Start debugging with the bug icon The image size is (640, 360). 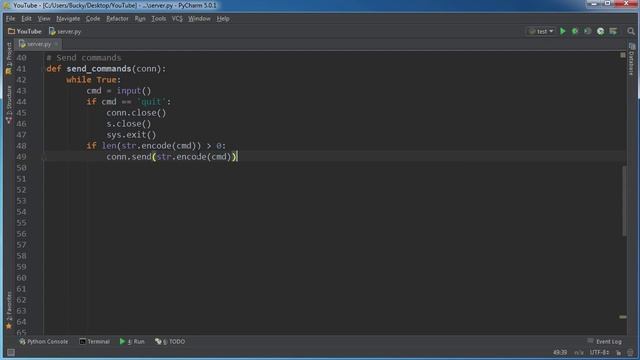[575, 31]
